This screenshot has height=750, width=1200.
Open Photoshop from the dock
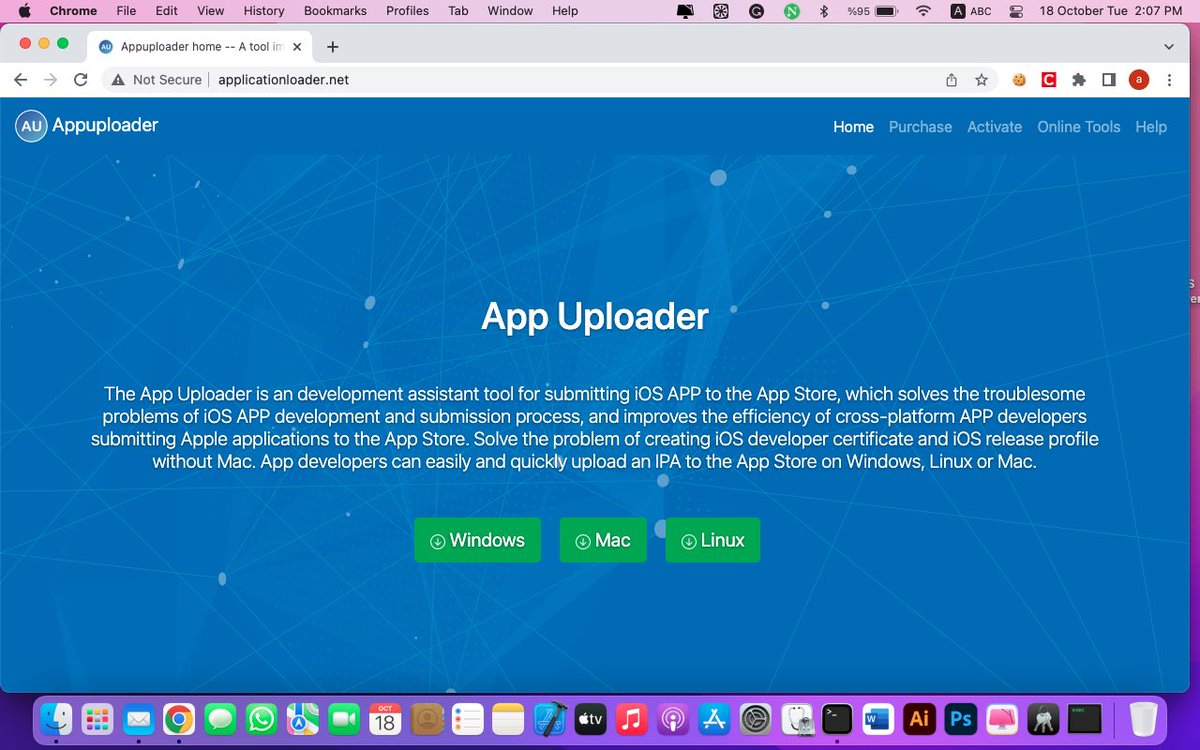961,718
